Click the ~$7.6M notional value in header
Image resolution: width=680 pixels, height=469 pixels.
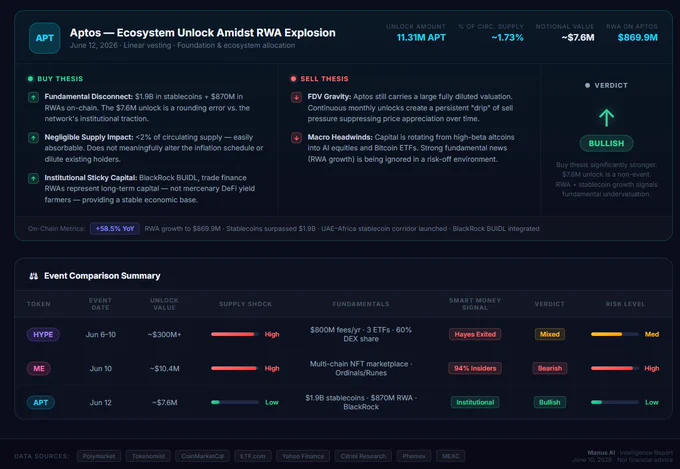point(578,38)
